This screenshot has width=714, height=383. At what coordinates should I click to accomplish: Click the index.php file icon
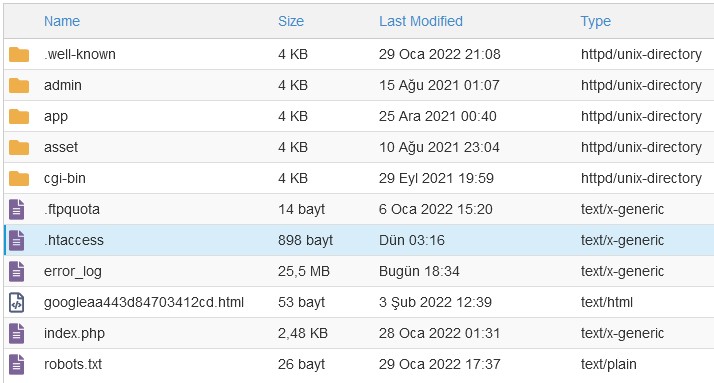tap(16, 333)
